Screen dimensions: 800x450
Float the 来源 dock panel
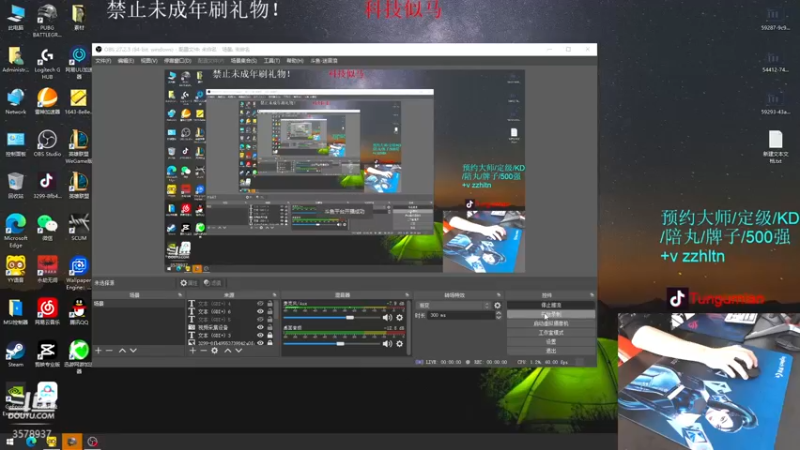(274, 295)
